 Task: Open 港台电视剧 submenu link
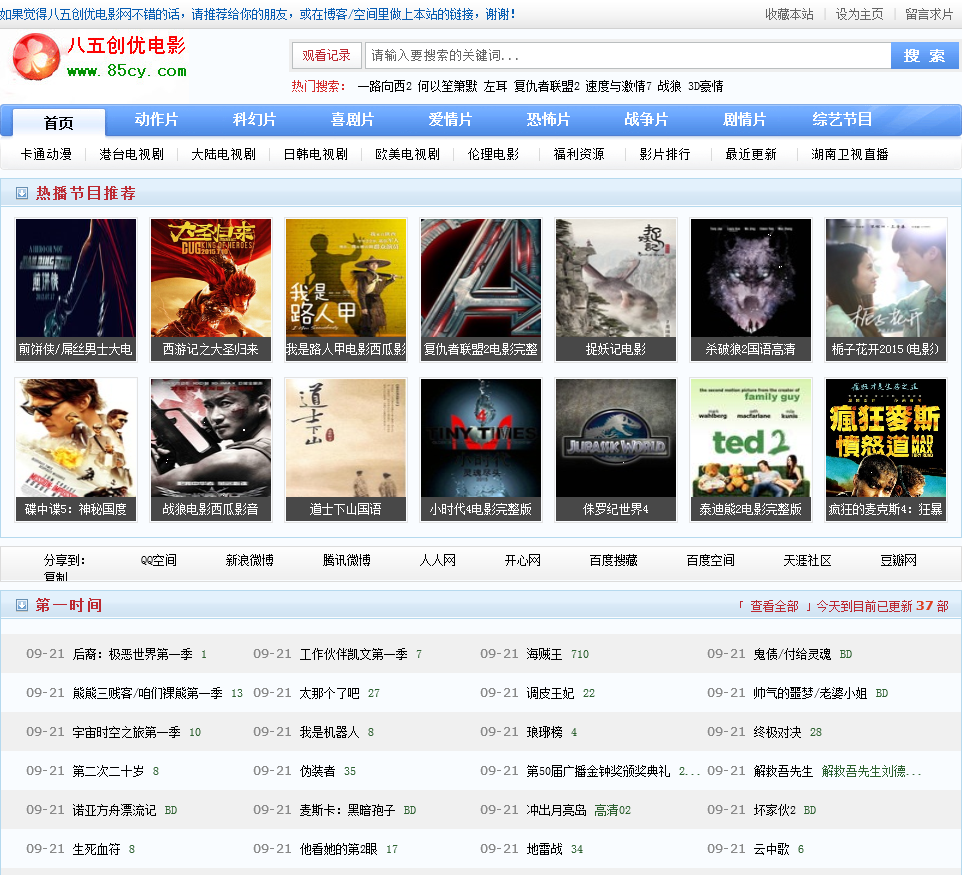pyautogui.click(x=131, y=154)
